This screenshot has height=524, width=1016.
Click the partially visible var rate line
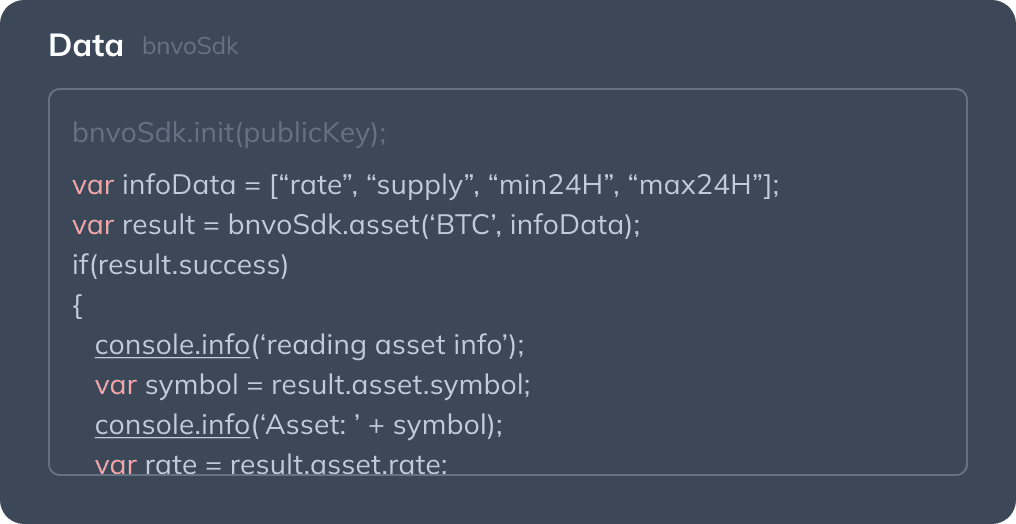point(271,464)
